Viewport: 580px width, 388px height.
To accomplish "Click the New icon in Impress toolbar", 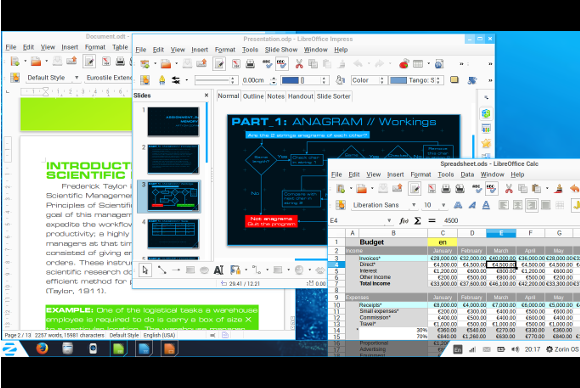I will (145, 64).
